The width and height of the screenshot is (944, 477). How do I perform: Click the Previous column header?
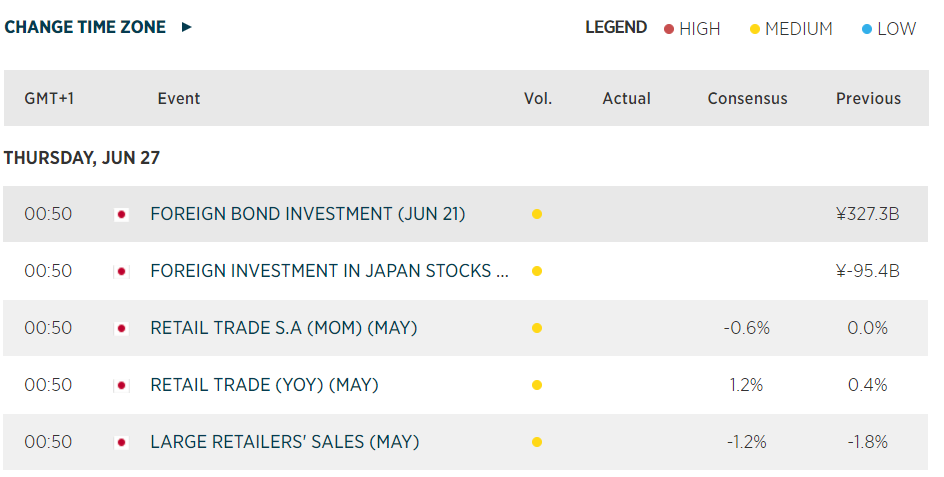coord(868,98)
